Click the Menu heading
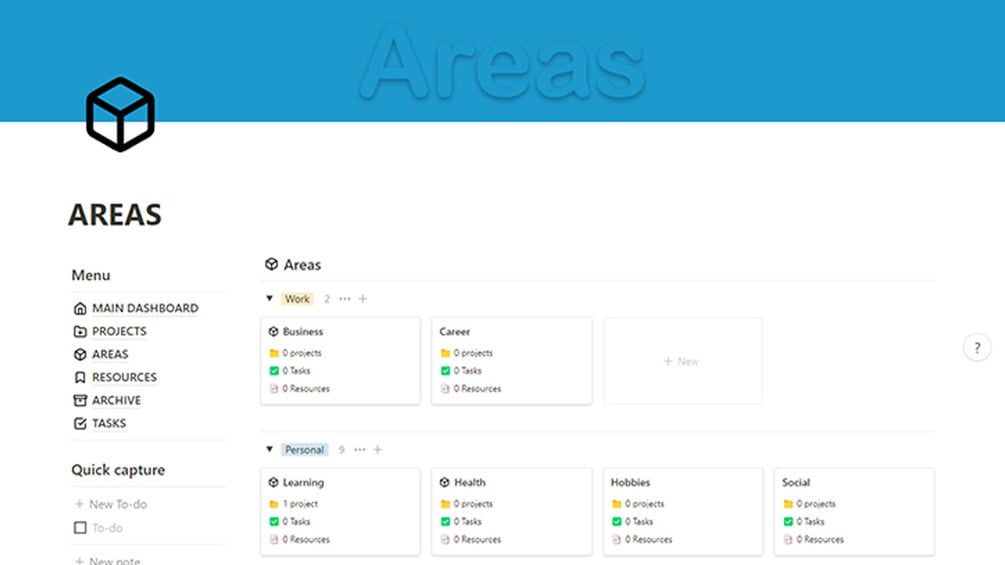Image resolution: width=1005 pixels, height=565 pixels. (91, 275)
